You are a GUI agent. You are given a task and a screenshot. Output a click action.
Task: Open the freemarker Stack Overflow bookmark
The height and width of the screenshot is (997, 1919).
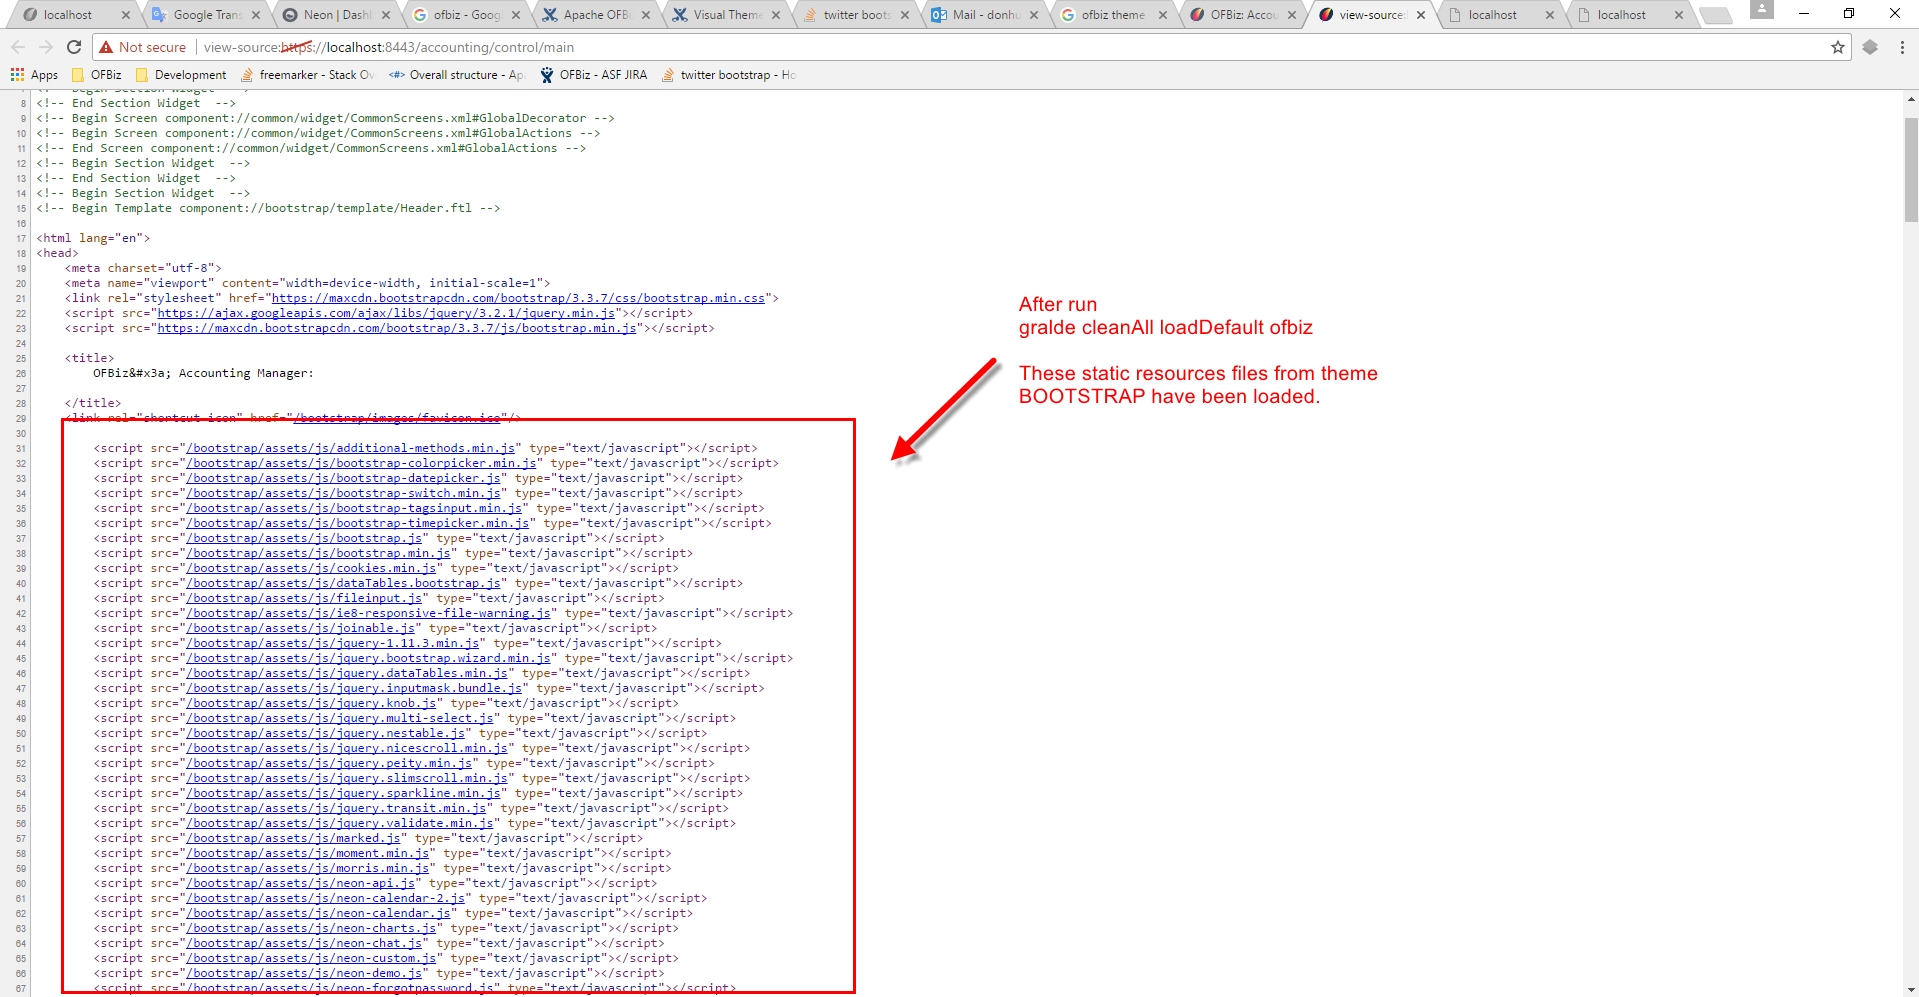(x=307, y=75)
